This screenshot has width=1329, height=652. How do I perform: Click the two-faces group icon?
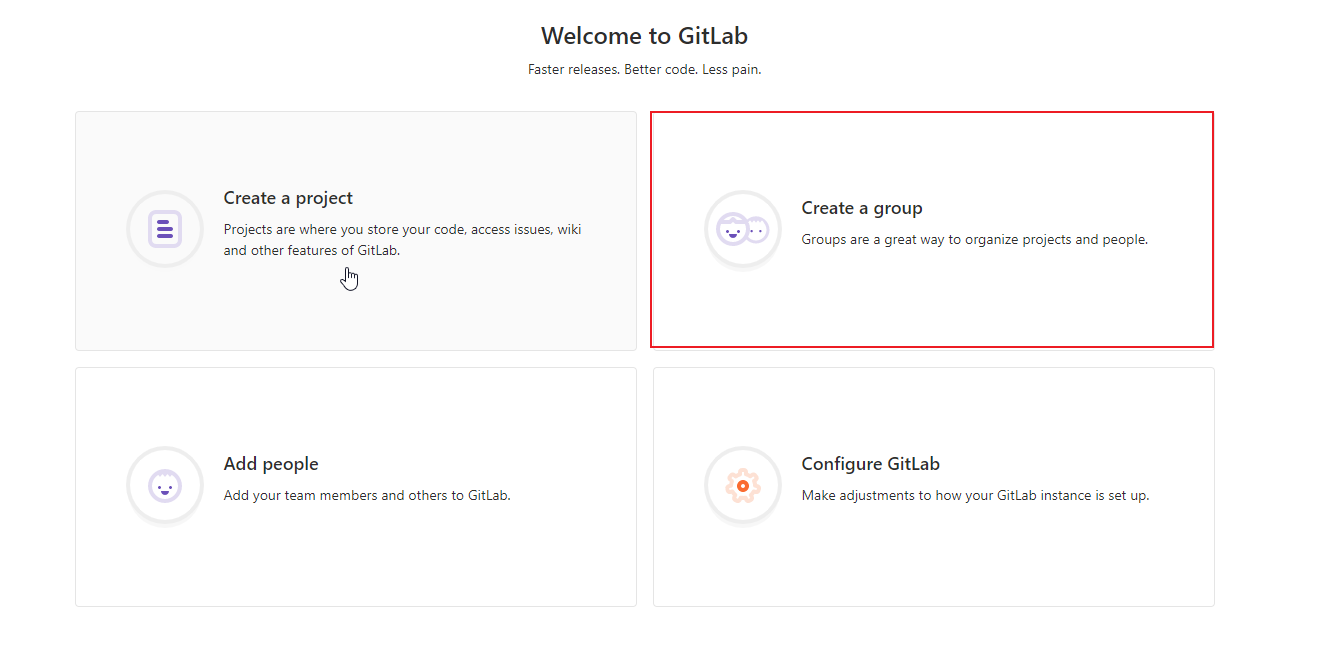click(x=743, y=229)
